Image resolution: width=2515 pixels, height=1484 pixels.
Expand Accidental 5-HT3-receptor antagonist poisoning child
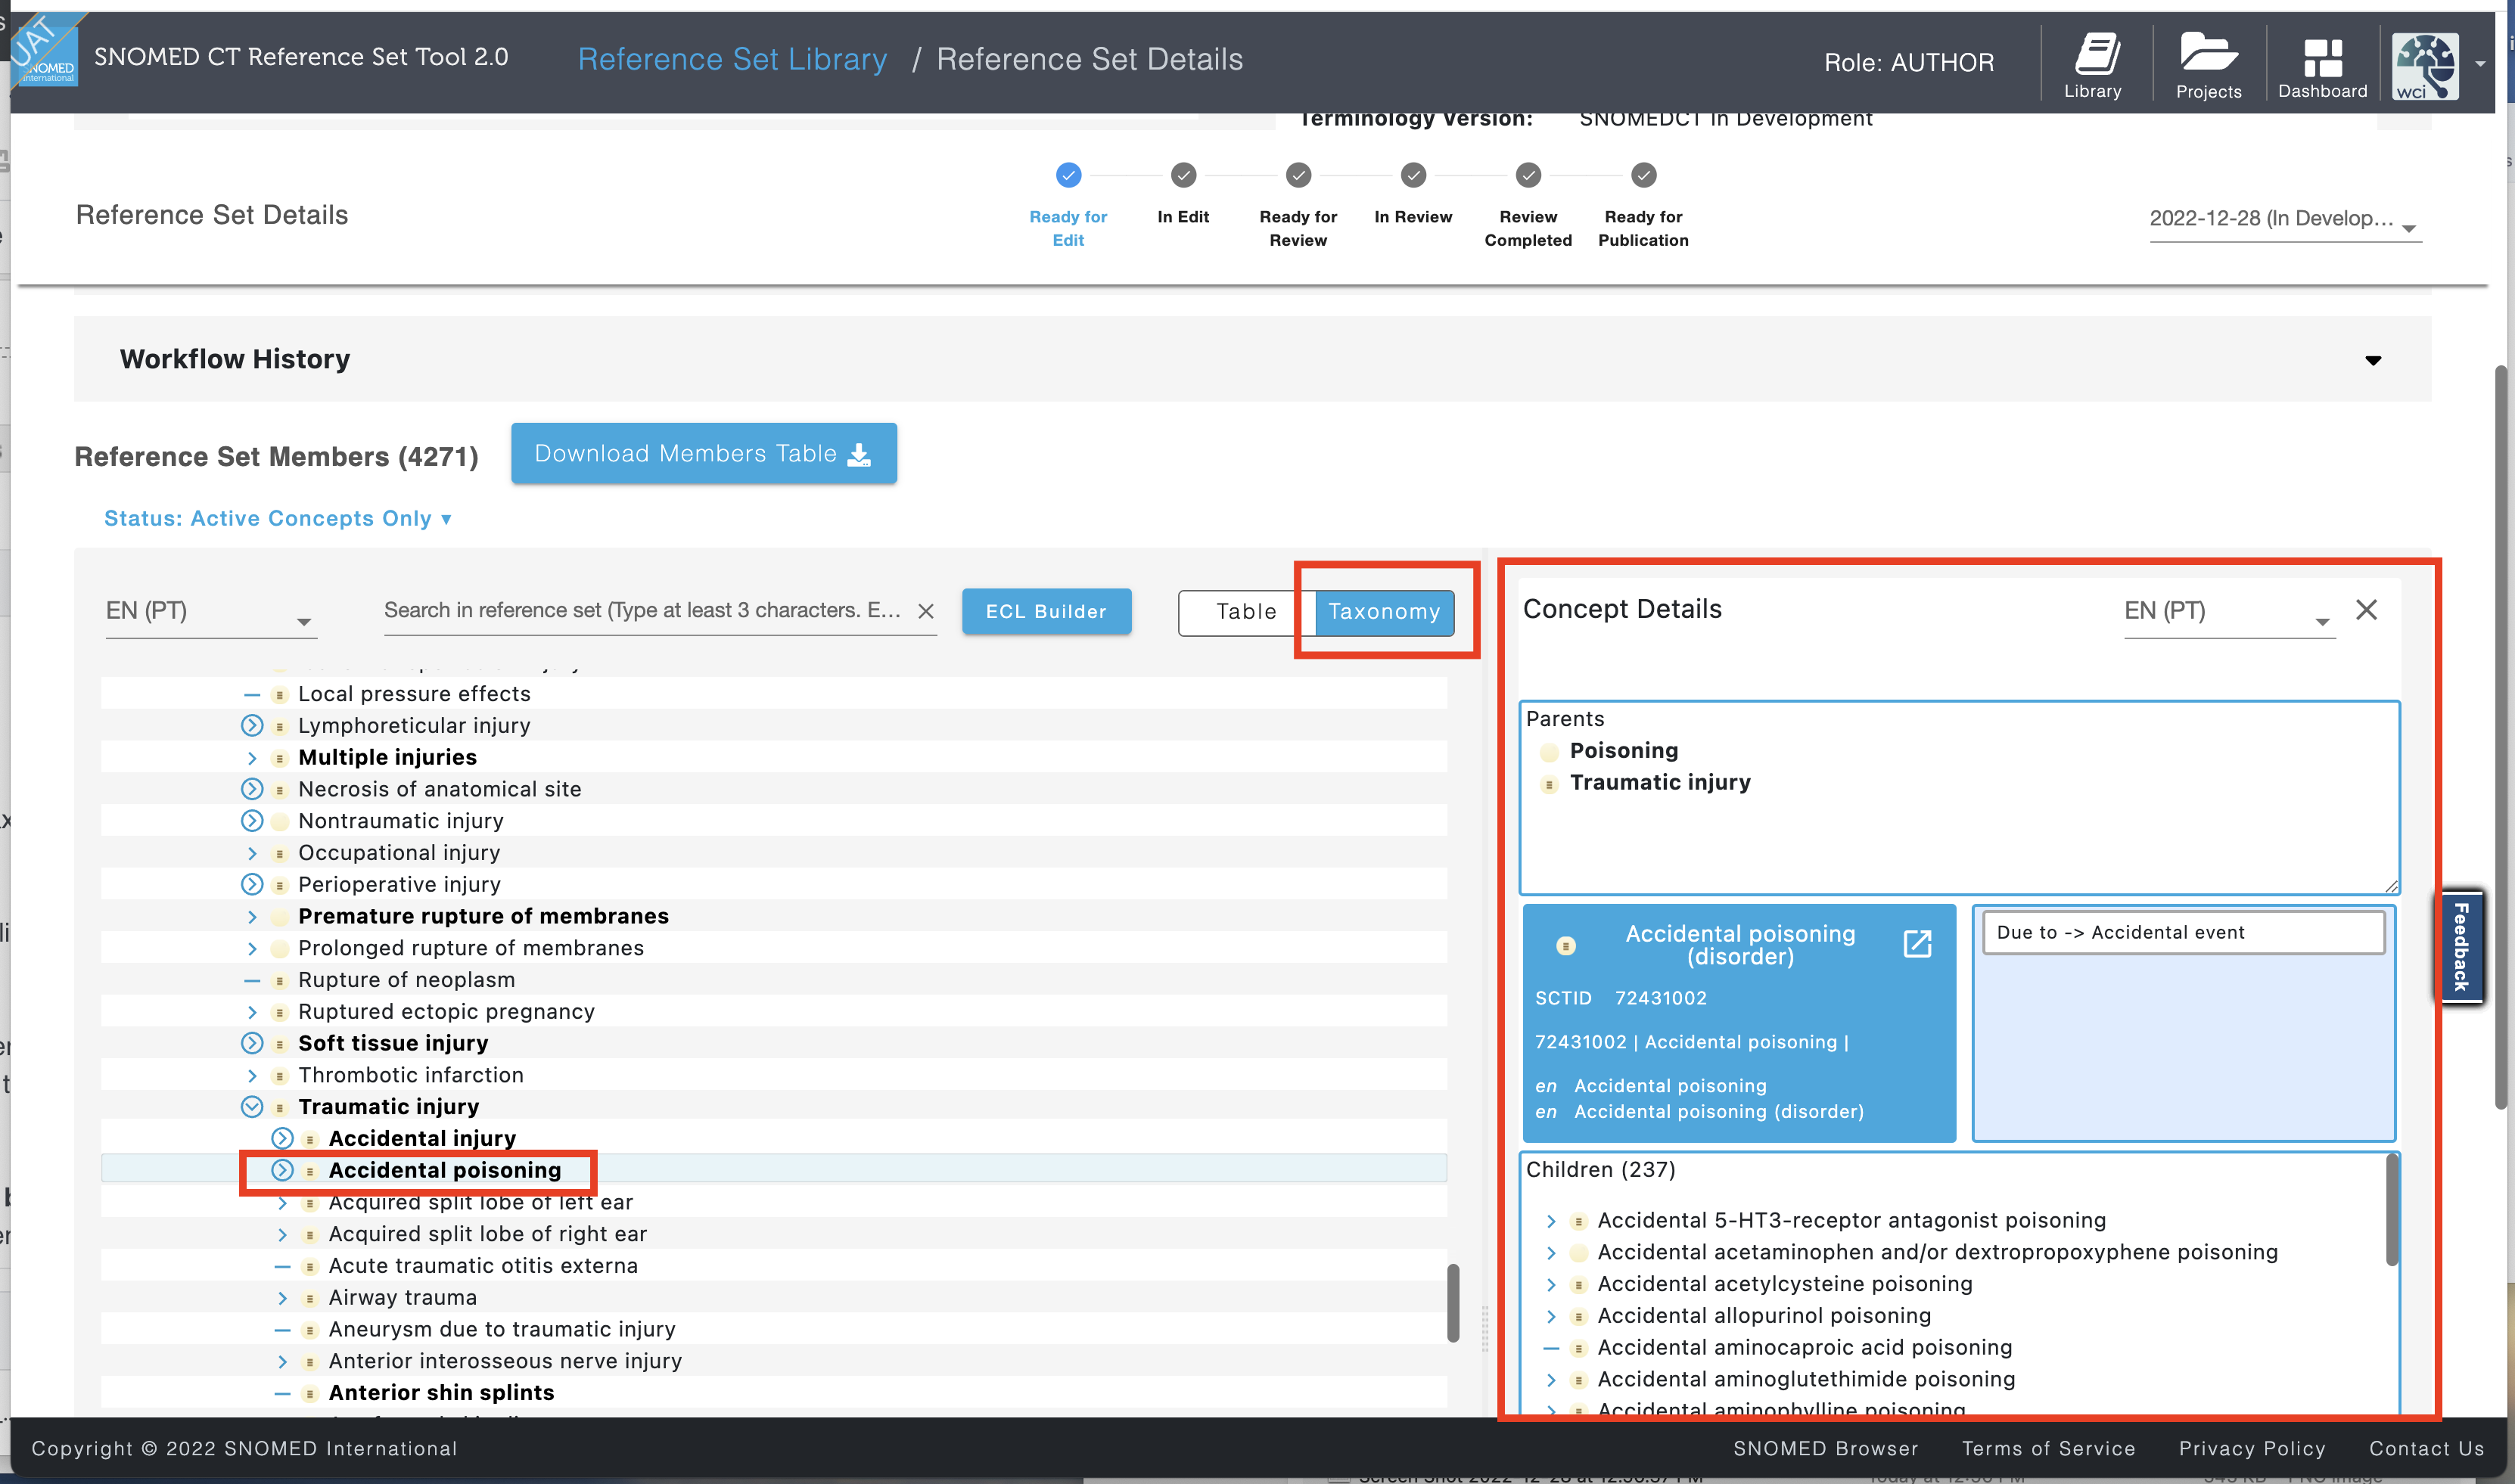(x=1551, y=1221)
